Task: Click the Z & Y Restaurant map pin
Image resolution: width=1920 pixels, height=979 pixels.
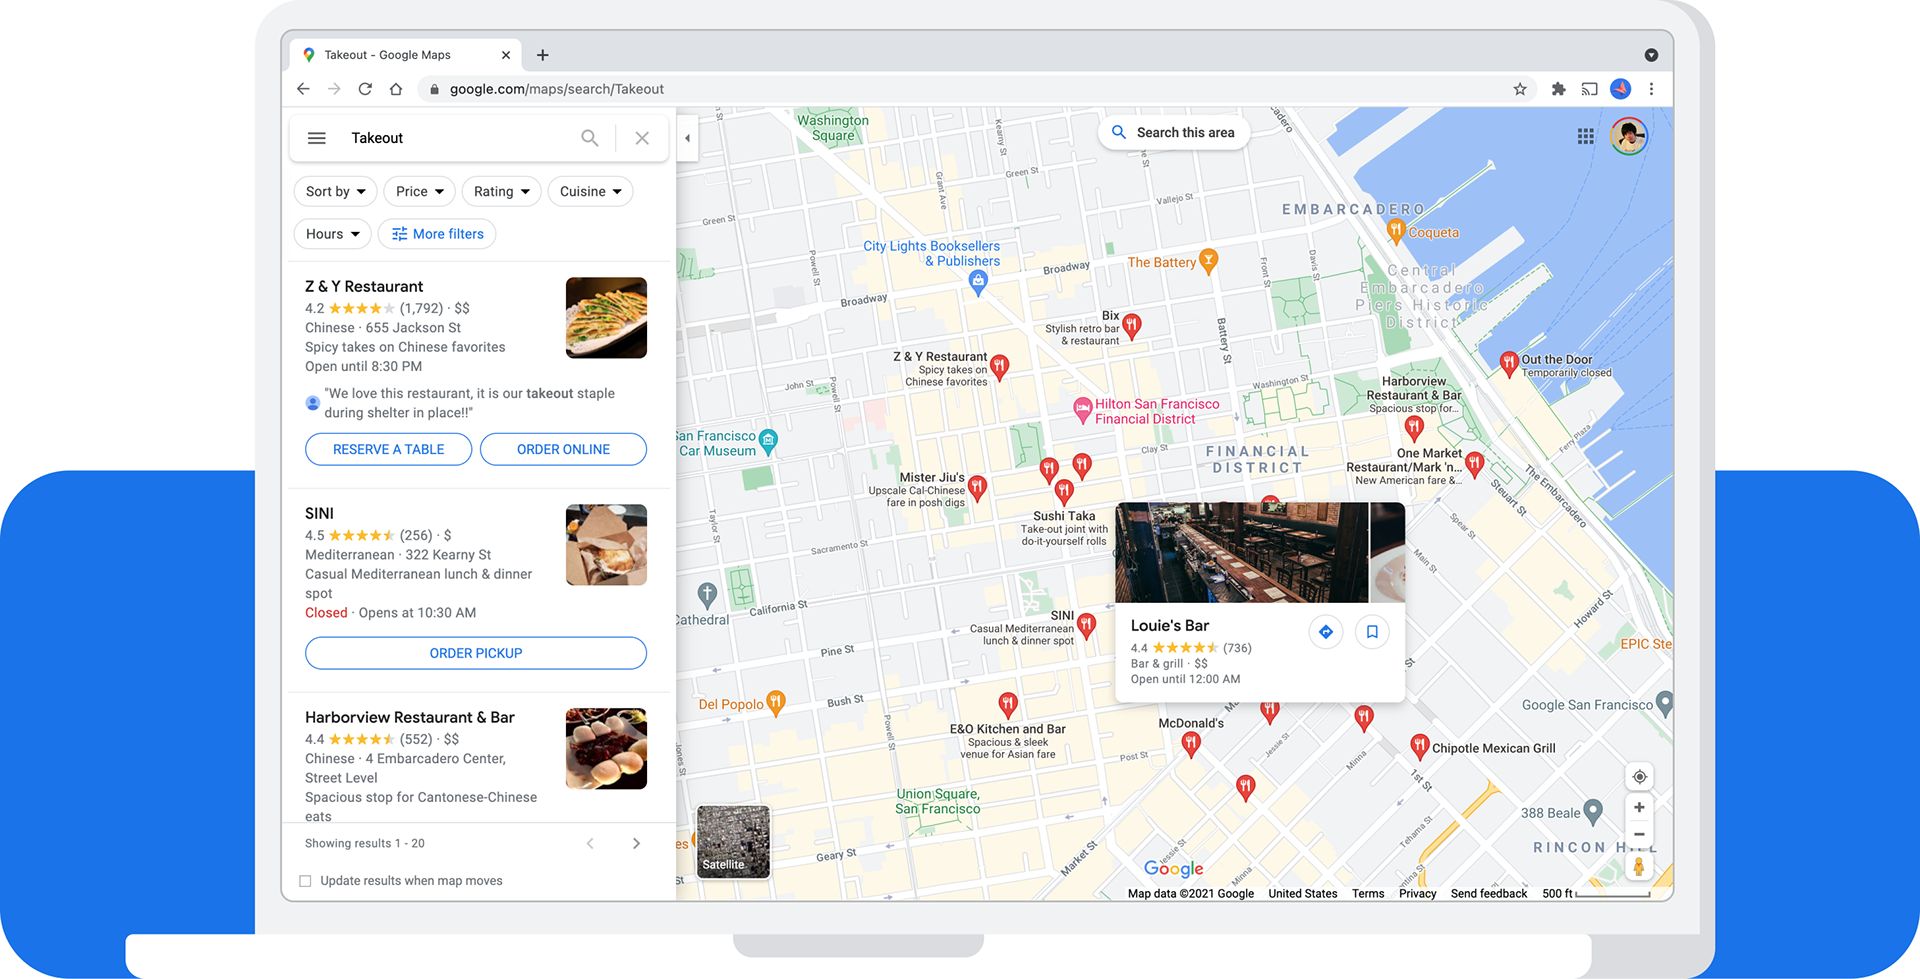Action: tap(999, 366)
